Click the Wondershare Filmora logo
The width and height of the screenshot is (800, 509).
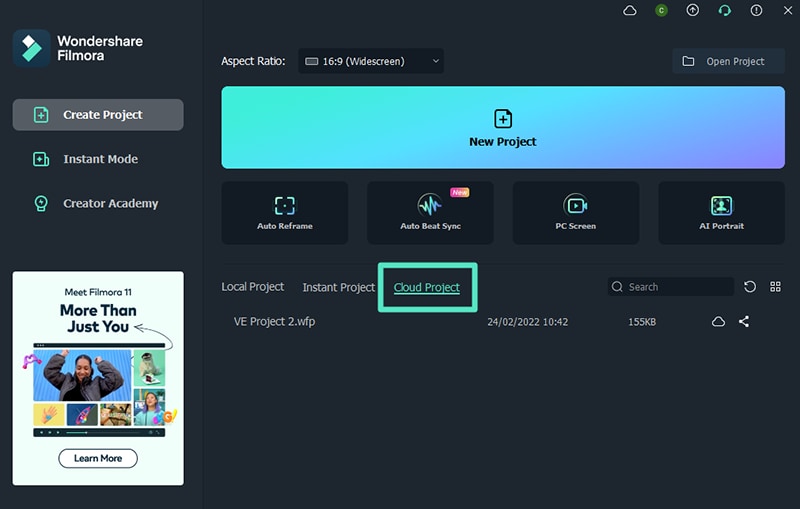32,48
